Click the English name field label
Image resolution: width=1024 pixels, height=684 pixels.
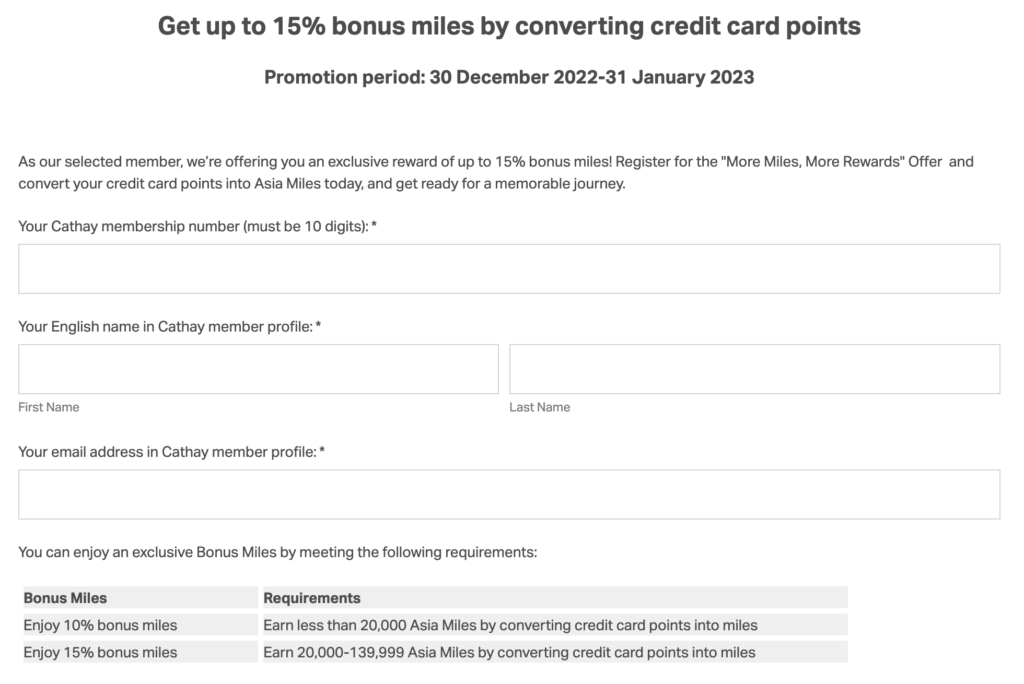pos(167,326)
